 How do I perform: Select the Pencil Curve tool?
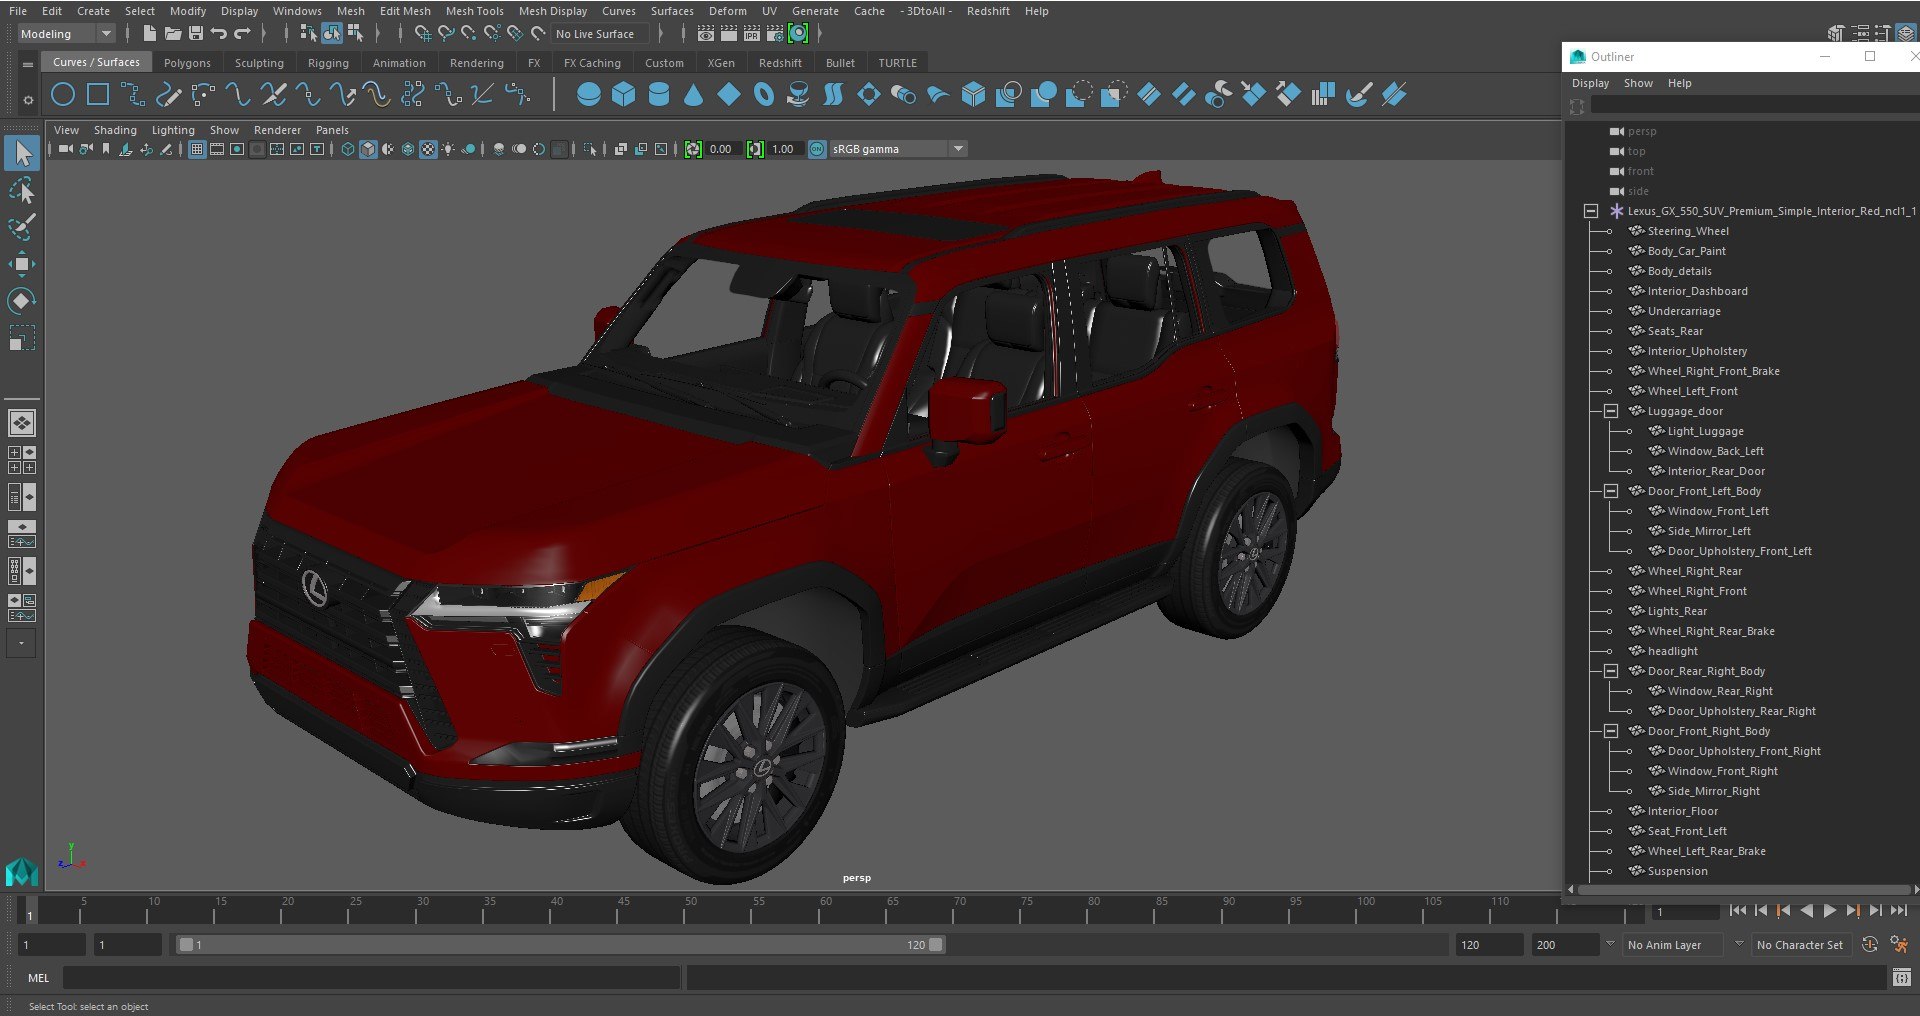168,95
